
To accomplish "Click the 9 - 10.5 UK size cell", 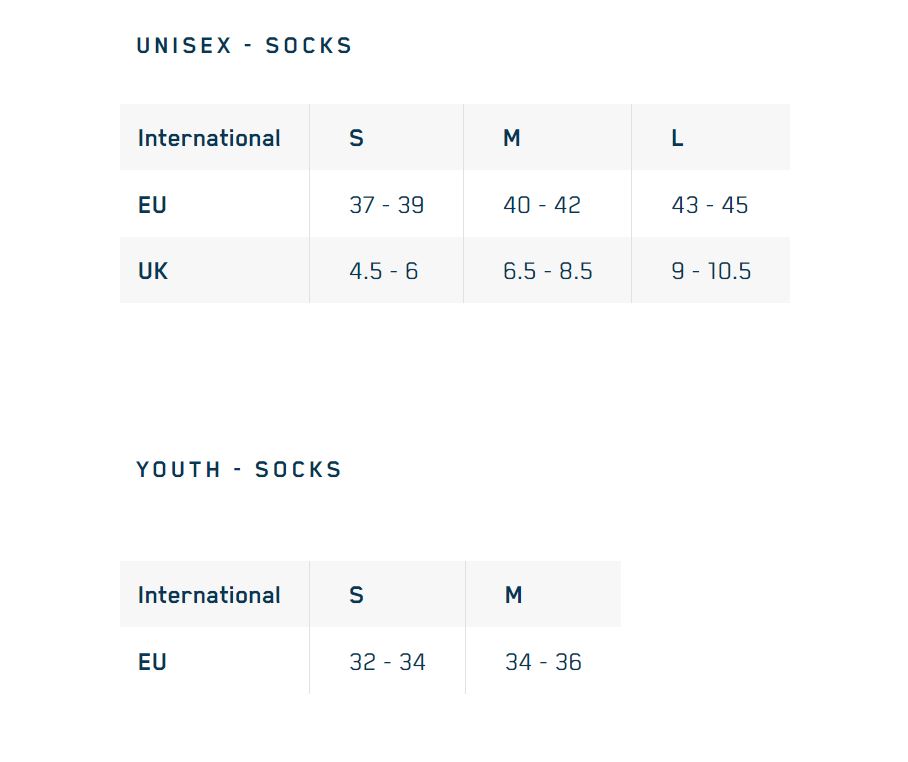I will [x=711, y=271].
